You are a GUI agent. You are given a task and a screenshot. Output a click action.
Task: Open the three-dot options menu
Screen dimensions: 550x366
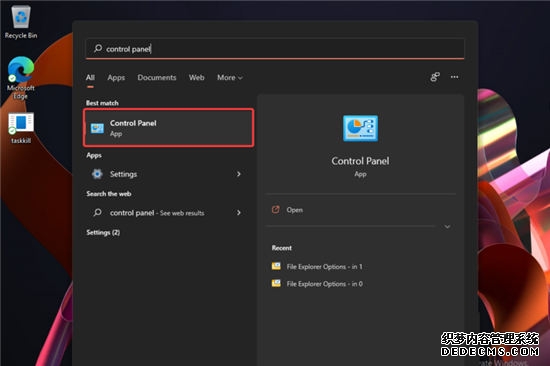click(454, 77)
